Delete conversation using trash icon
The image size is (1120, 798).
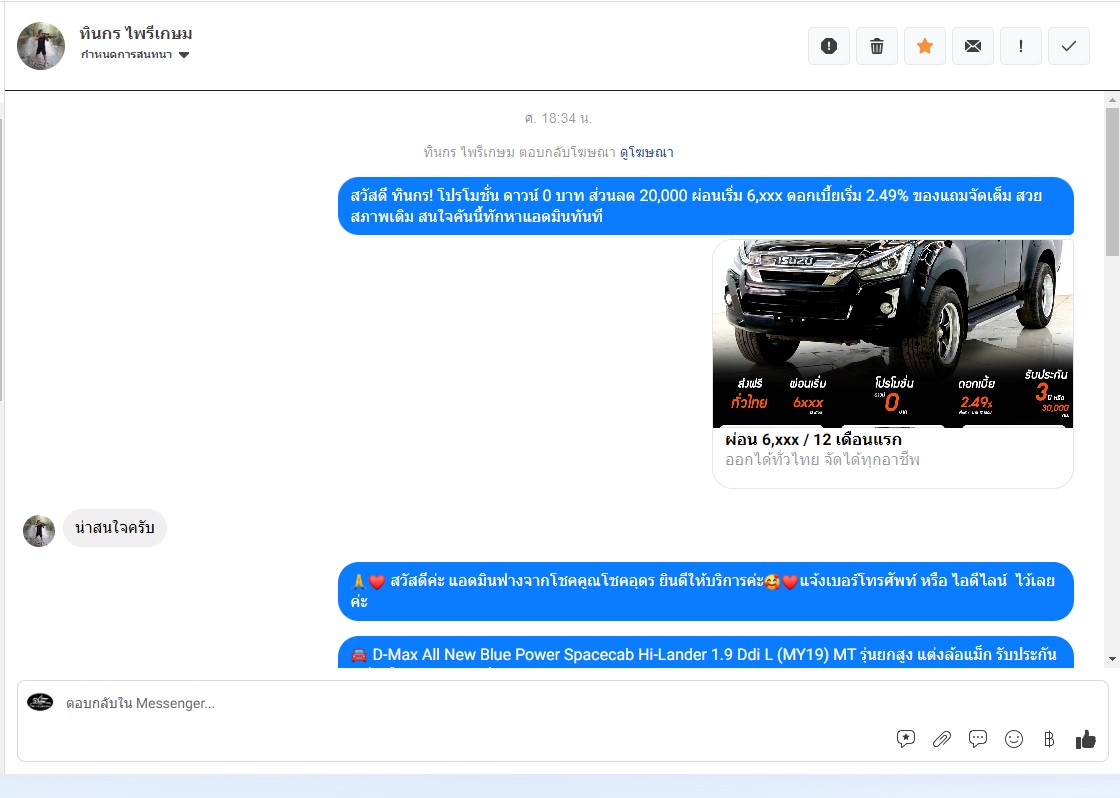876,46
